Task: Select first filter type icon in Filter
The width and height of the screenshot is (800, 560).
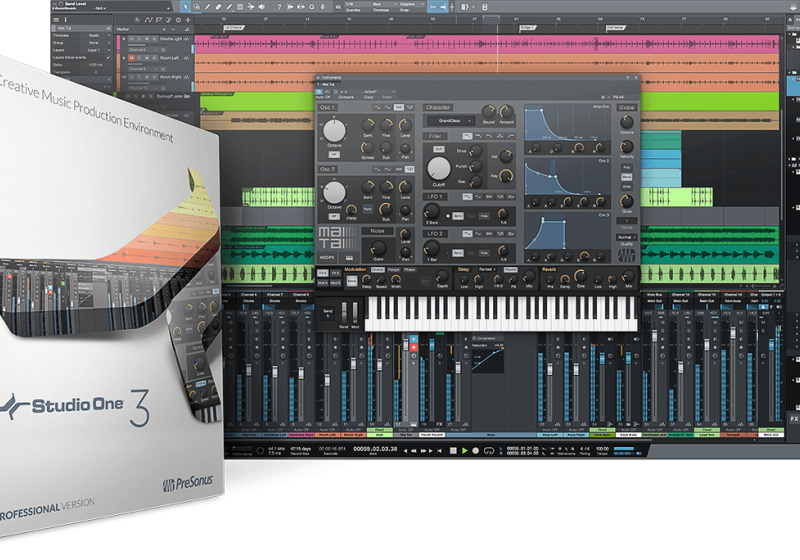Action: coord(467,136)
